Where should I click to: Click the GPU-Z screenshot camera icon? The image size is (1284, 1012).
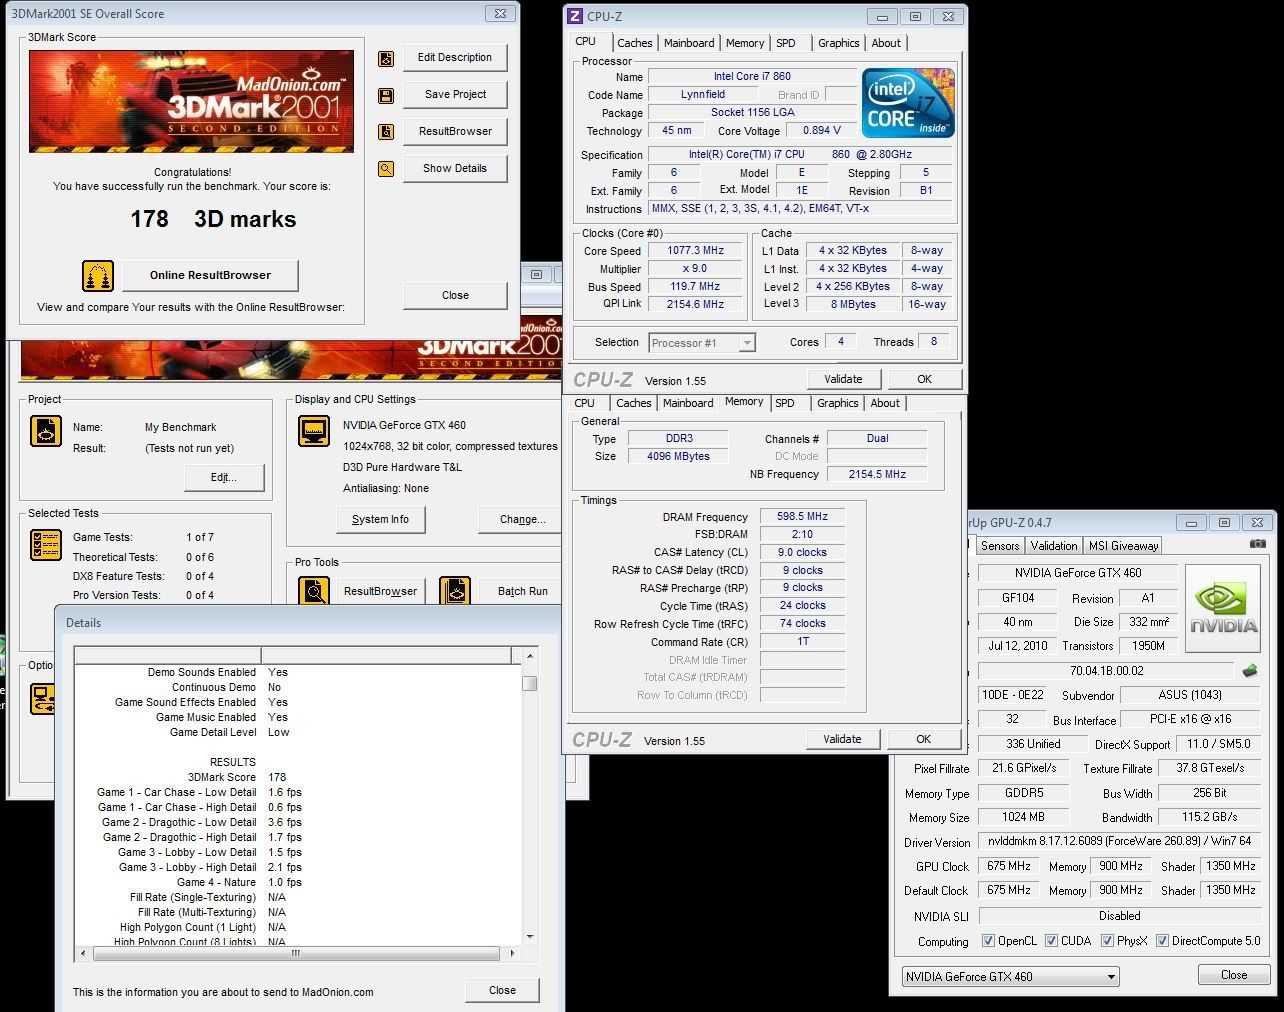[1257, 544]
